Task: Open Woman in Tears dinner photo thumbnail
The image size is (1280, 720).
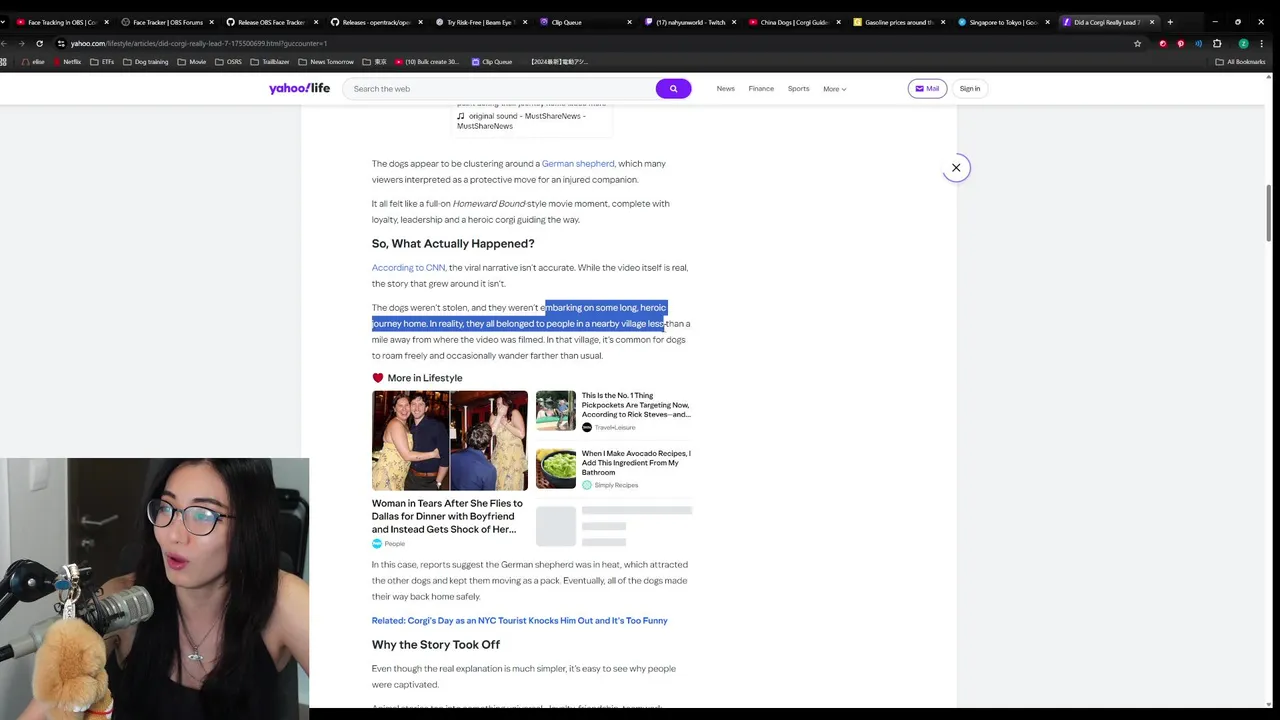Action: pos(450,441)
